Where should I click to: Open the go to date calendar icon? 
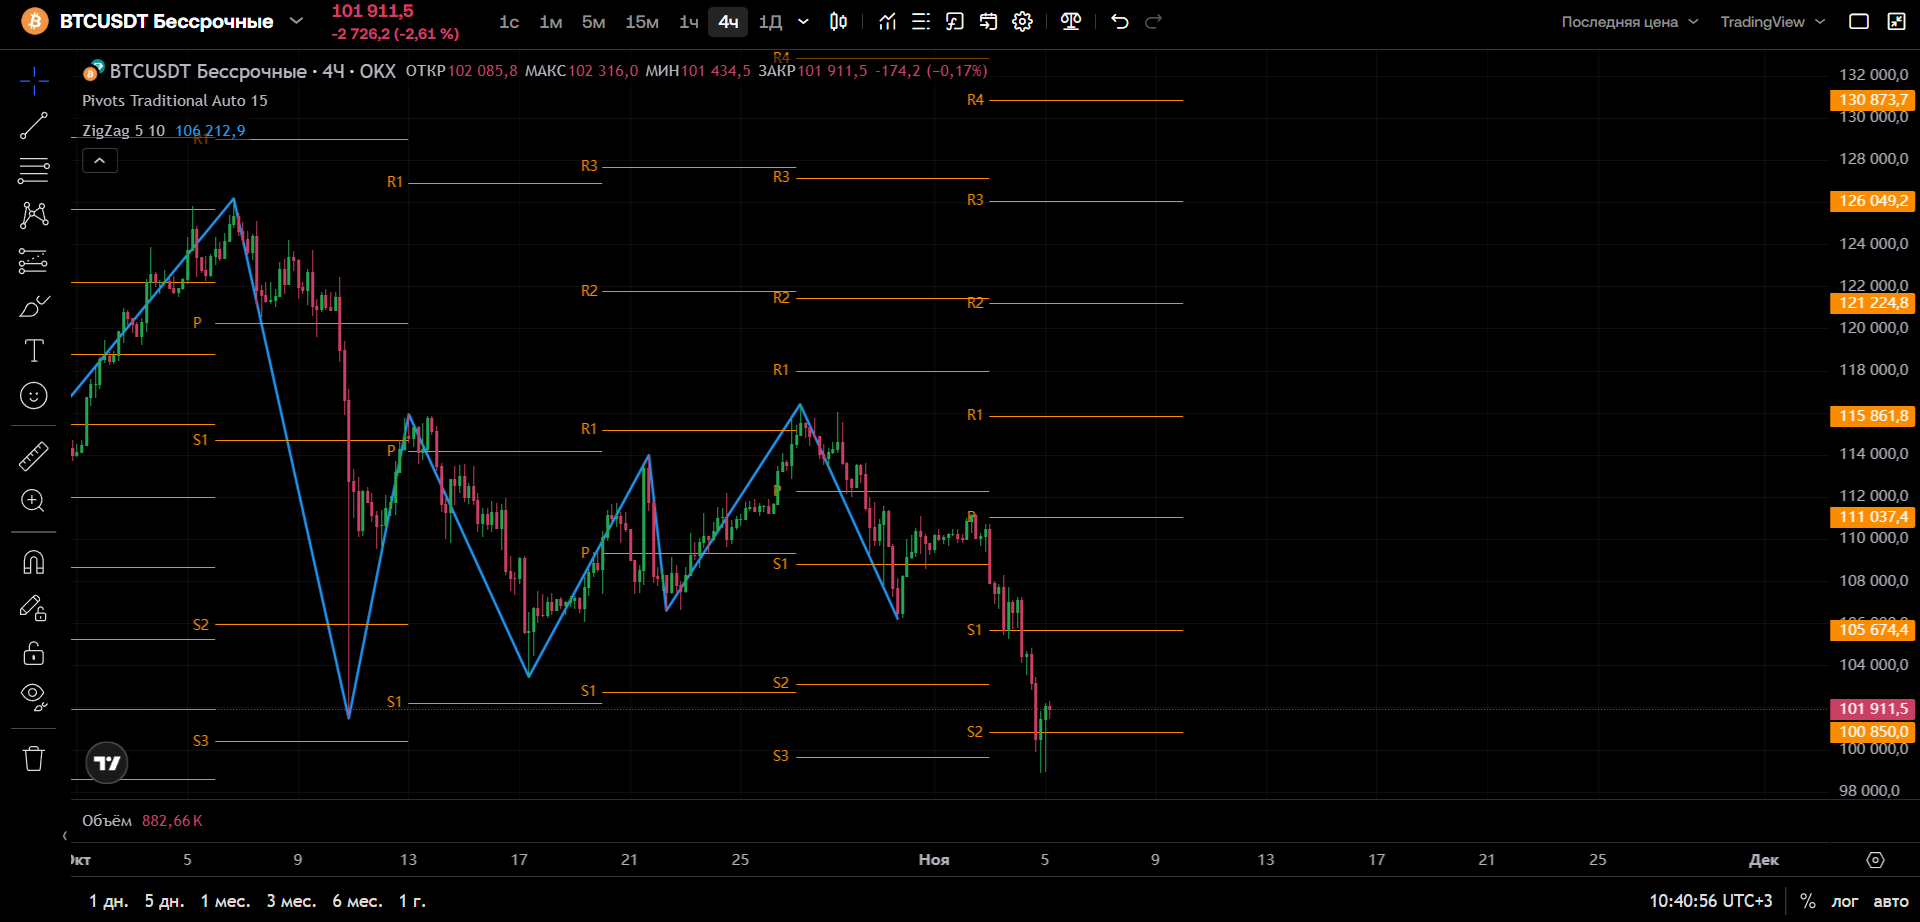click(x=988, y=22)
